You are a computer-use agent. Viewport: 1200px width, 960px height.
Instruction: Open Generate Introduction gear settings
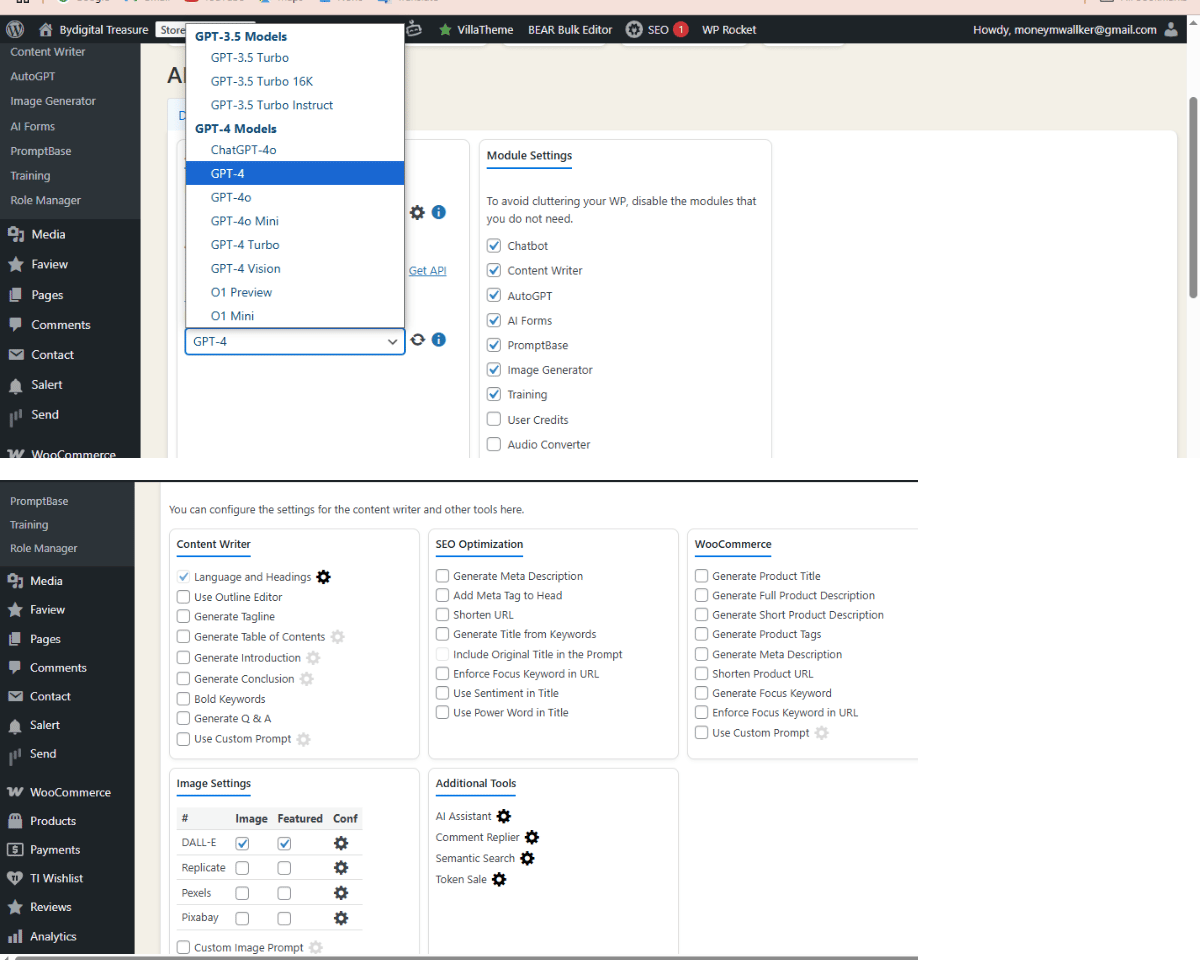pos(313,658)
